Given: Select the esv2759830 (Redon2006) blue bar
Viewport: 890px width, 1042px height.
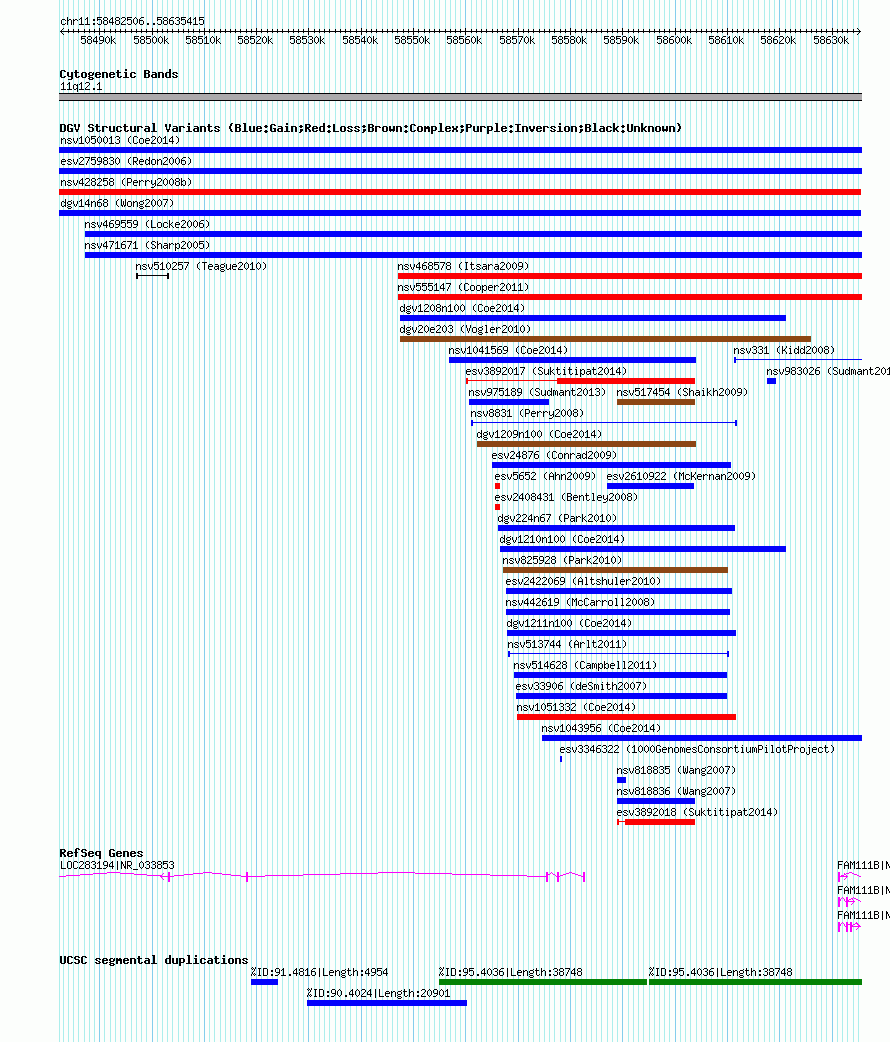Looking at the screenshot, I should (x=460, y=171).
